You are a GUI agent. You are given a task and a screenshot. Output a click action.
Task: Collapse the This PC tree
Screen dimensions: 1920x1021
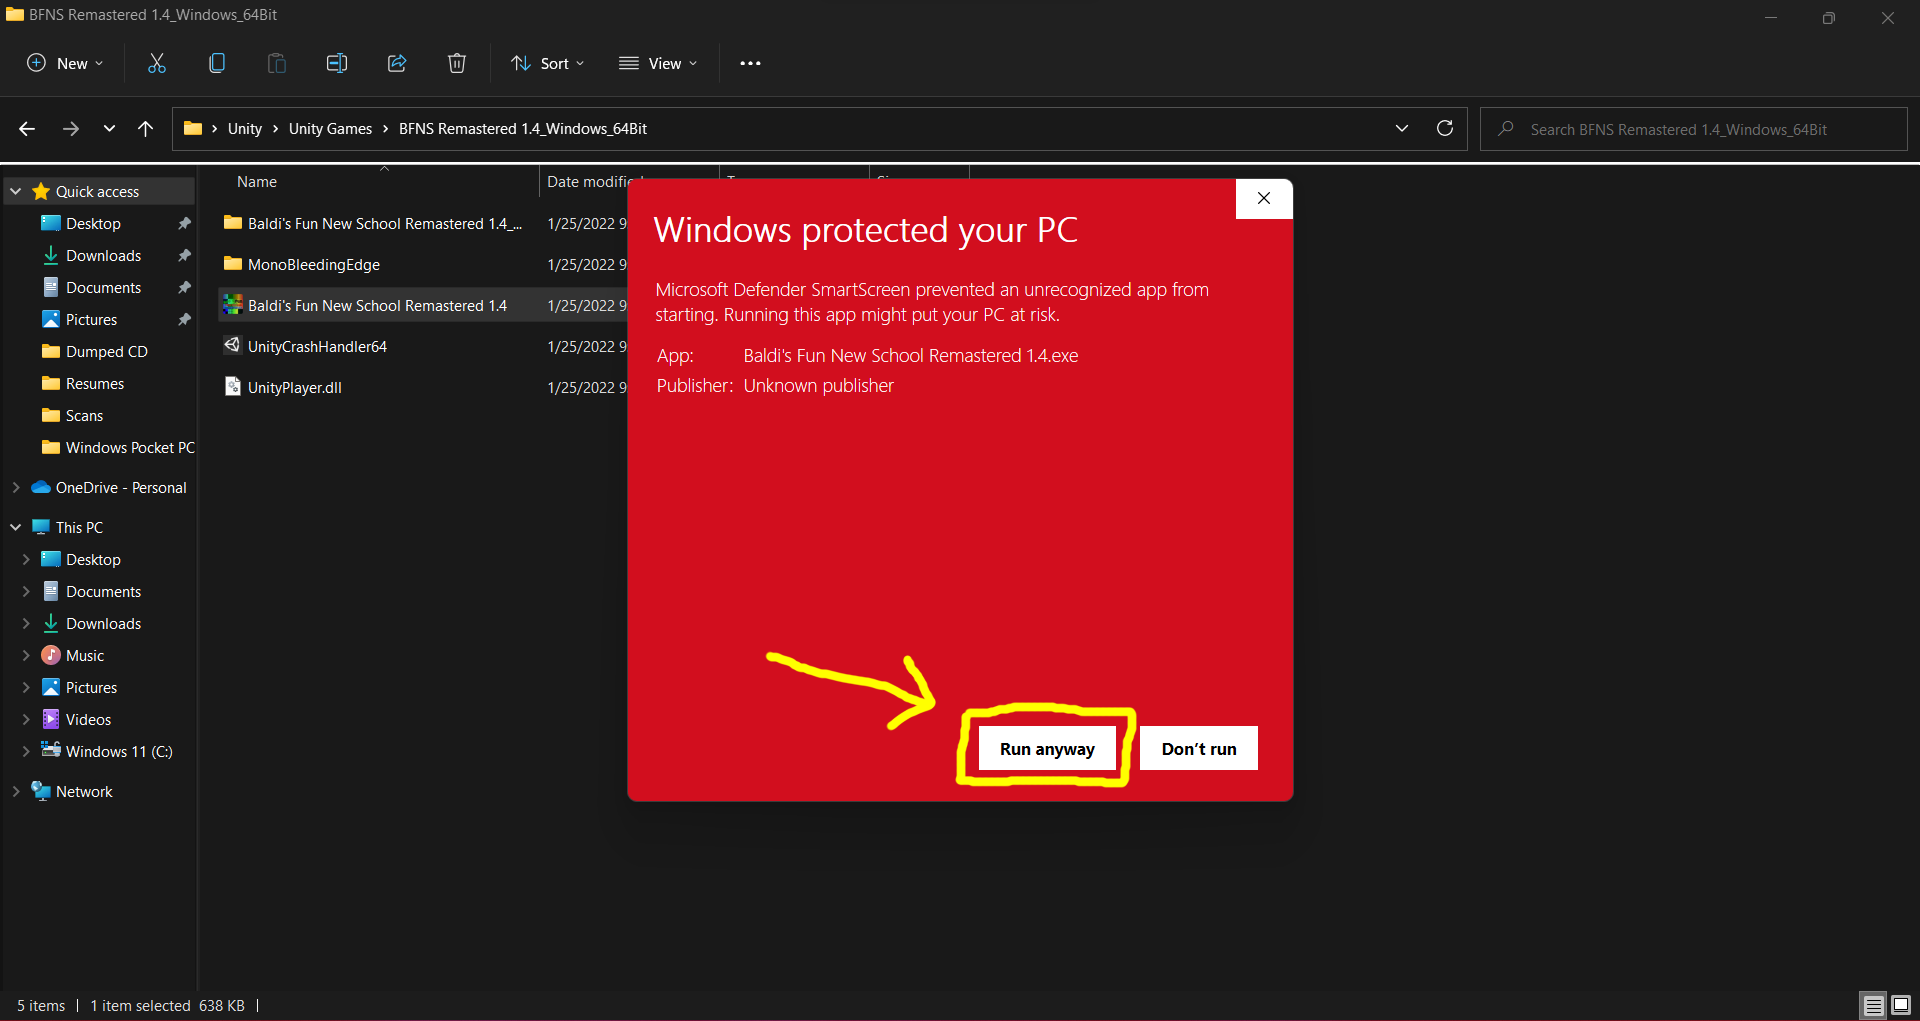[16, 527]
